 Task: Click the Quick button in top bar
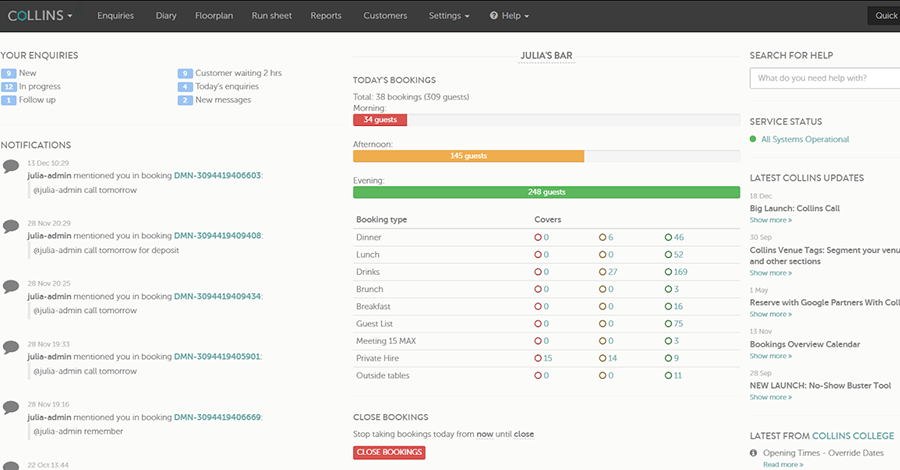pos(884,15)
